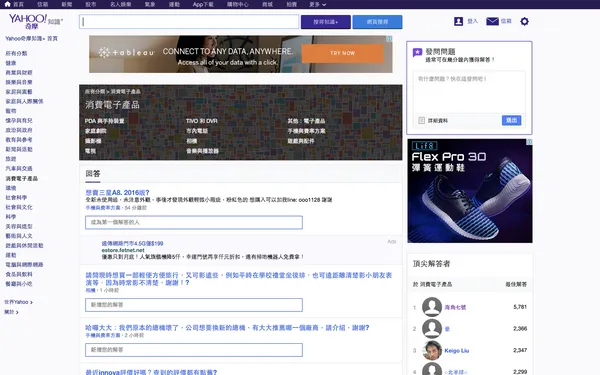This screenshot has height=375, width=600.
Task: Open the TiVO 和 DVR subcategory
Action: click(202, 121)
